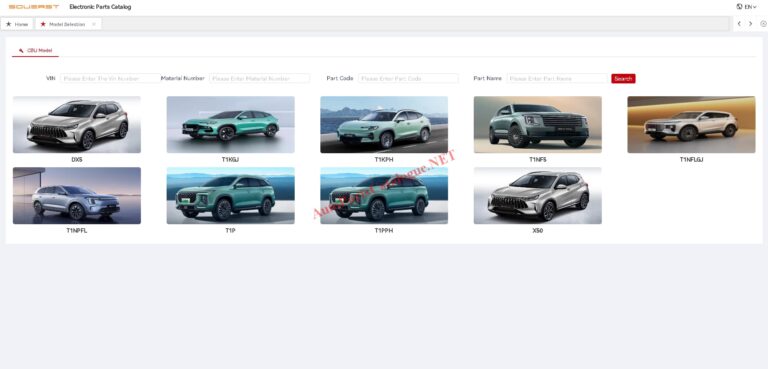Viewport: 768px width, 369px height.
Task: Open the T1NFLGJ model thumbnail
Action: coord(691,124)
